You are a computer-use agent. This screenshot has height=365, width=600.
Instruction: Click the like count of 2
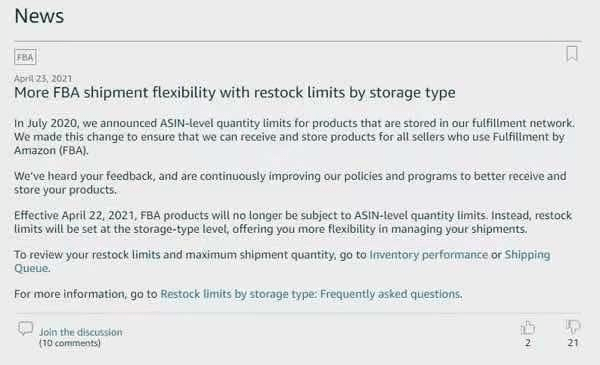[x=528, y=343]
